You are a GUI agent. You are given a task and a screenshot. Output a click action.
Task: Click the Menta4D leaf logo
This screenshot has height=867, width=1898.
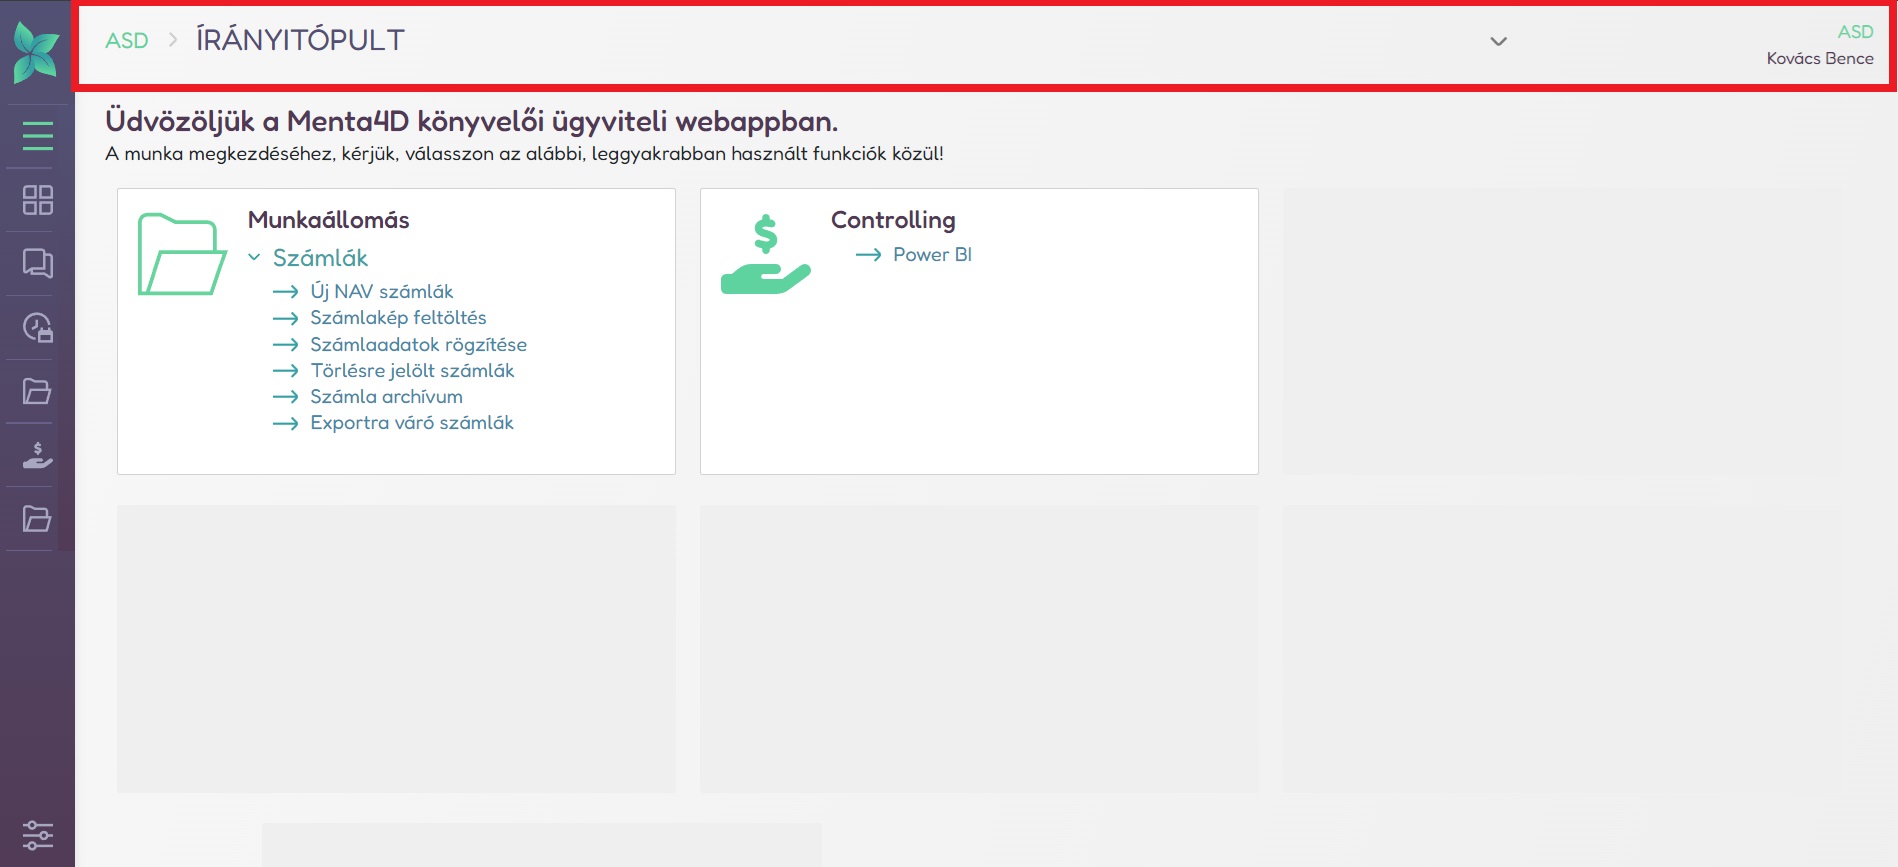[36, 51]
